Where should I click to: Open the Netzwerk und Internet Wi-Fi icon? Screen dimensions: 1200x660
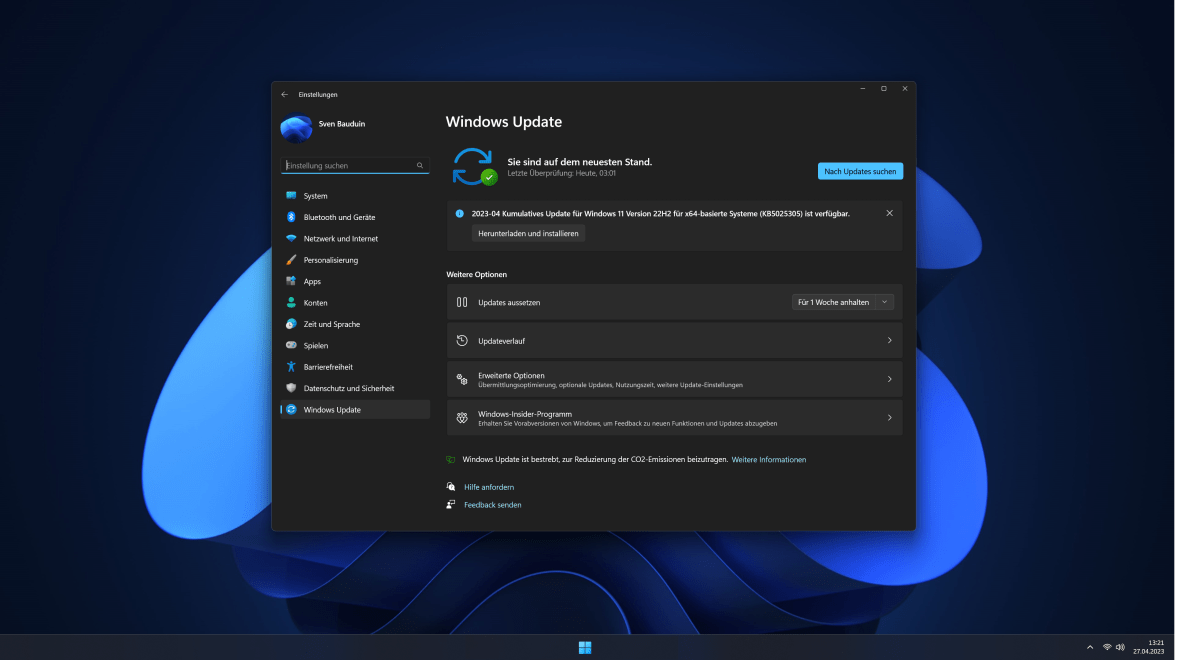[291, 239]
